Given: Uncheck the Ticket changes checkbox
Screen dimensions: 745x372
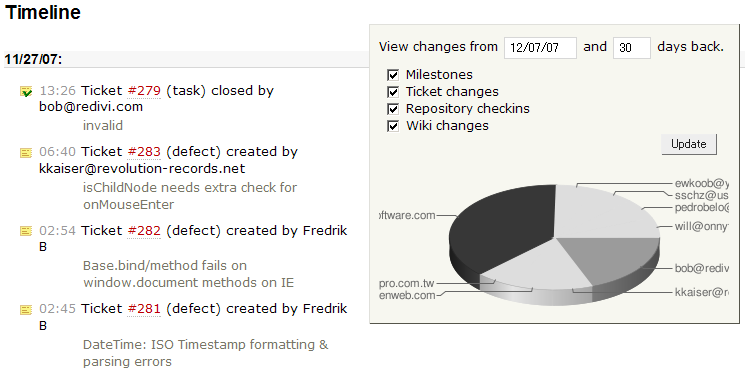Looking at the screenshot, I should [393, 92].
